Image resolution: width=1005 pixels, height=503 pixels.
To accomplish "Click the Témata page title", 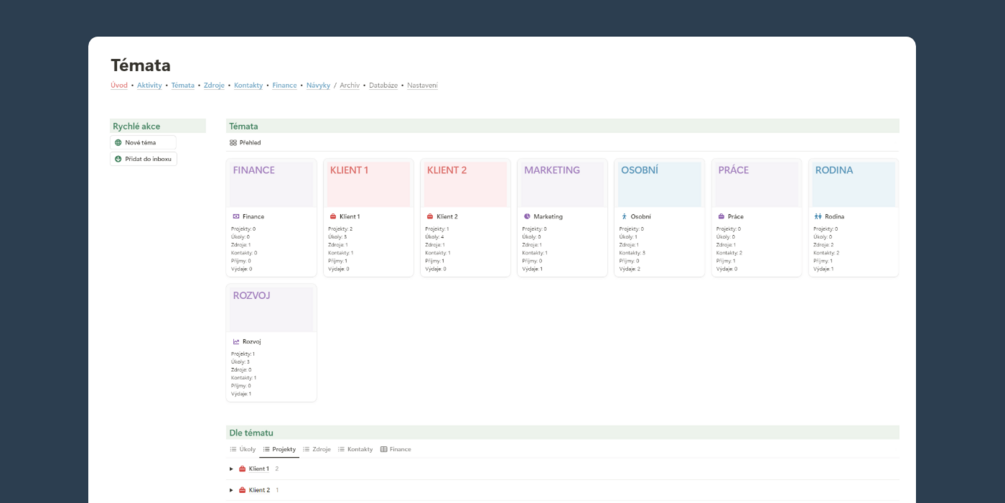I will tap(140, 65).
